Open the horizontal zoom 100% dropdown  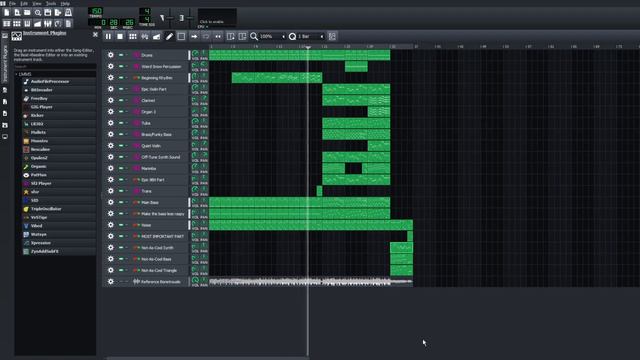coord(272,36)
